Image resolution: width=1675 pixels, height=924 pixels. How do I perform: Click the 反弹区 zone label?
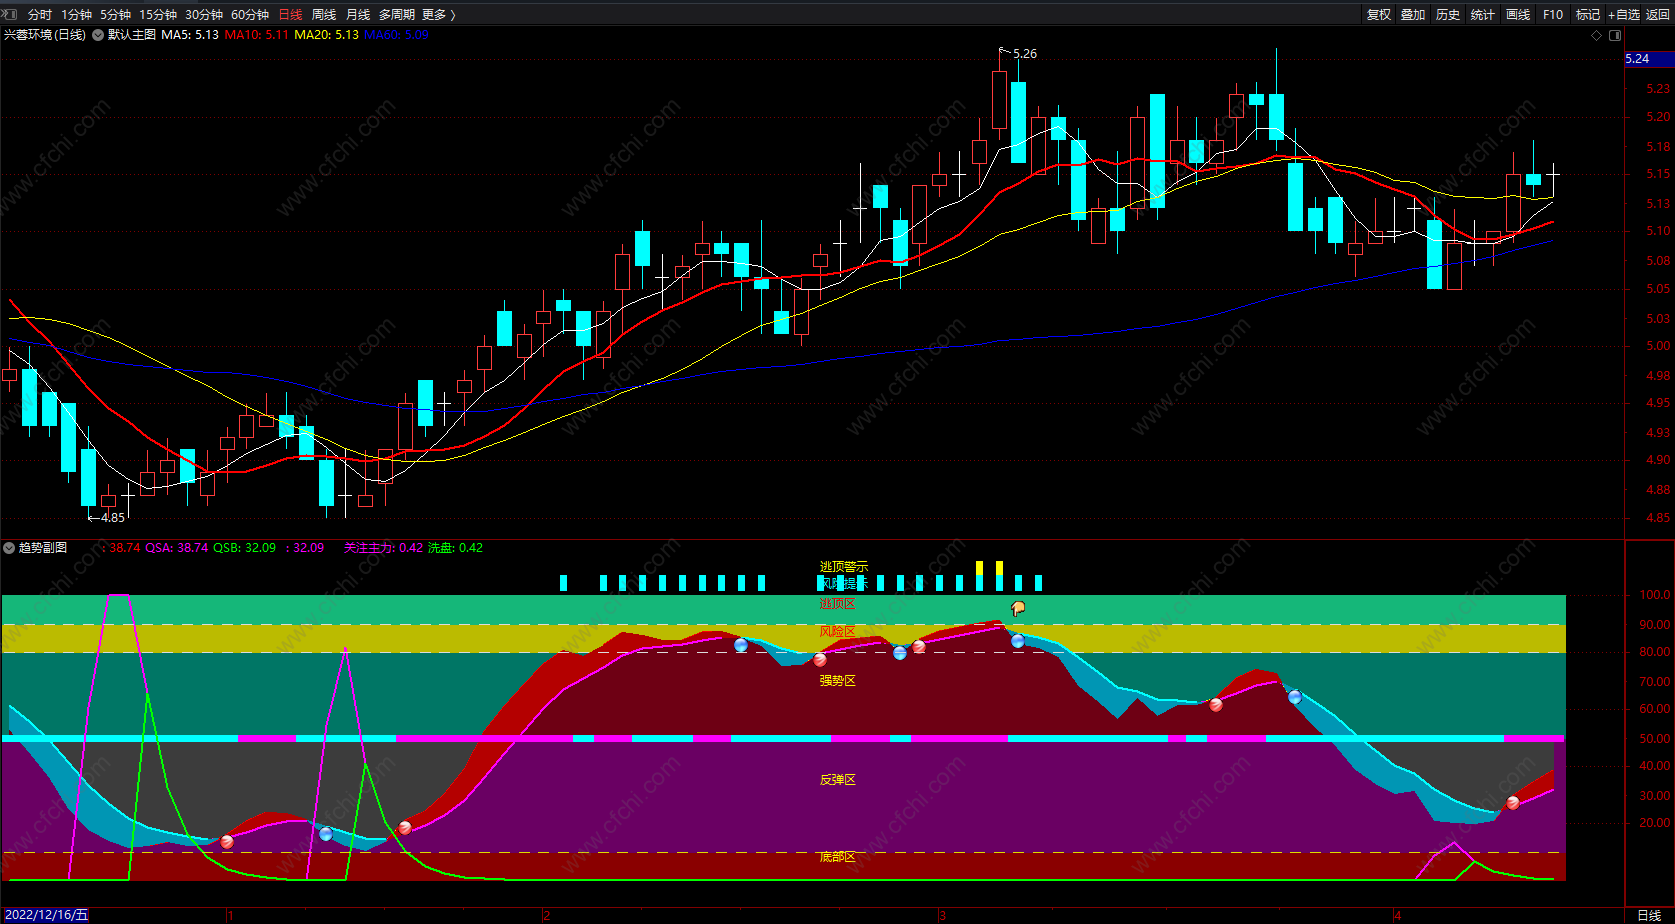[838, 780]
